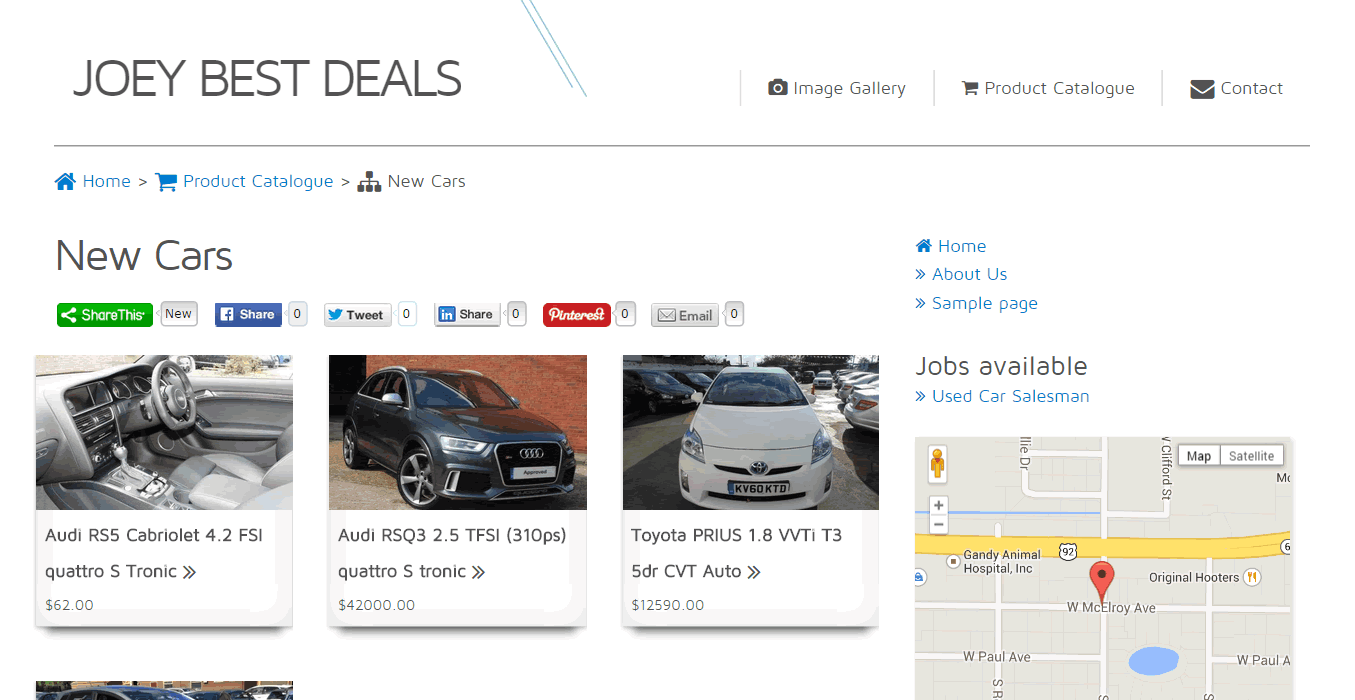Image resolution: width=1355 pixels, height=700 pixels.
Task: Click the Pinterest count bubble
Action: [x=625, y=314]
